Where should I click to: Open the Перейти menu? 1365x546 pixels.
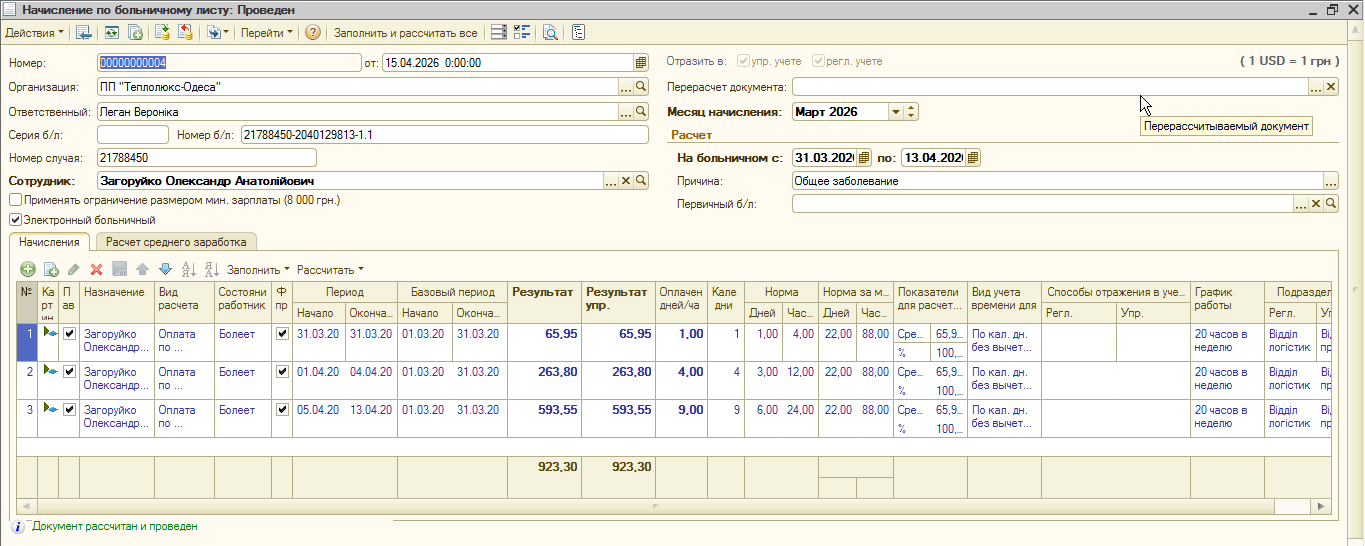click(267, 33)
